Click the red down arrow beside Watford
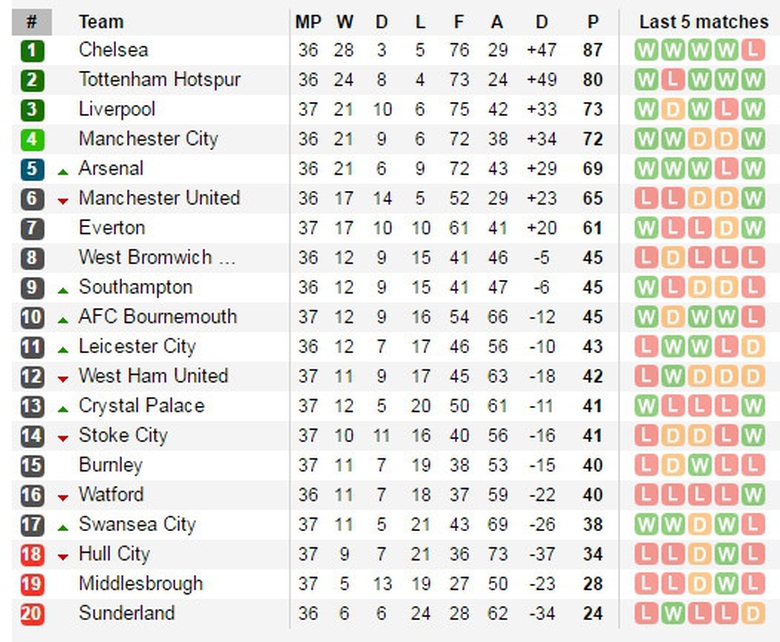 63,497
